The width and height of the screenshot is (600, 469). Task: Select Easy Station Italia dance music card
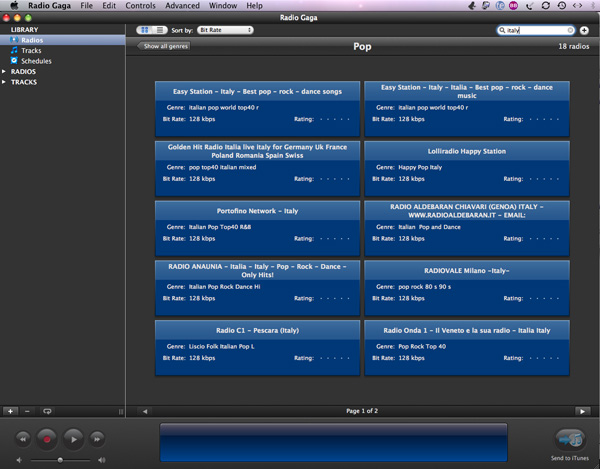pyautogui.click(x=467, y=109)
